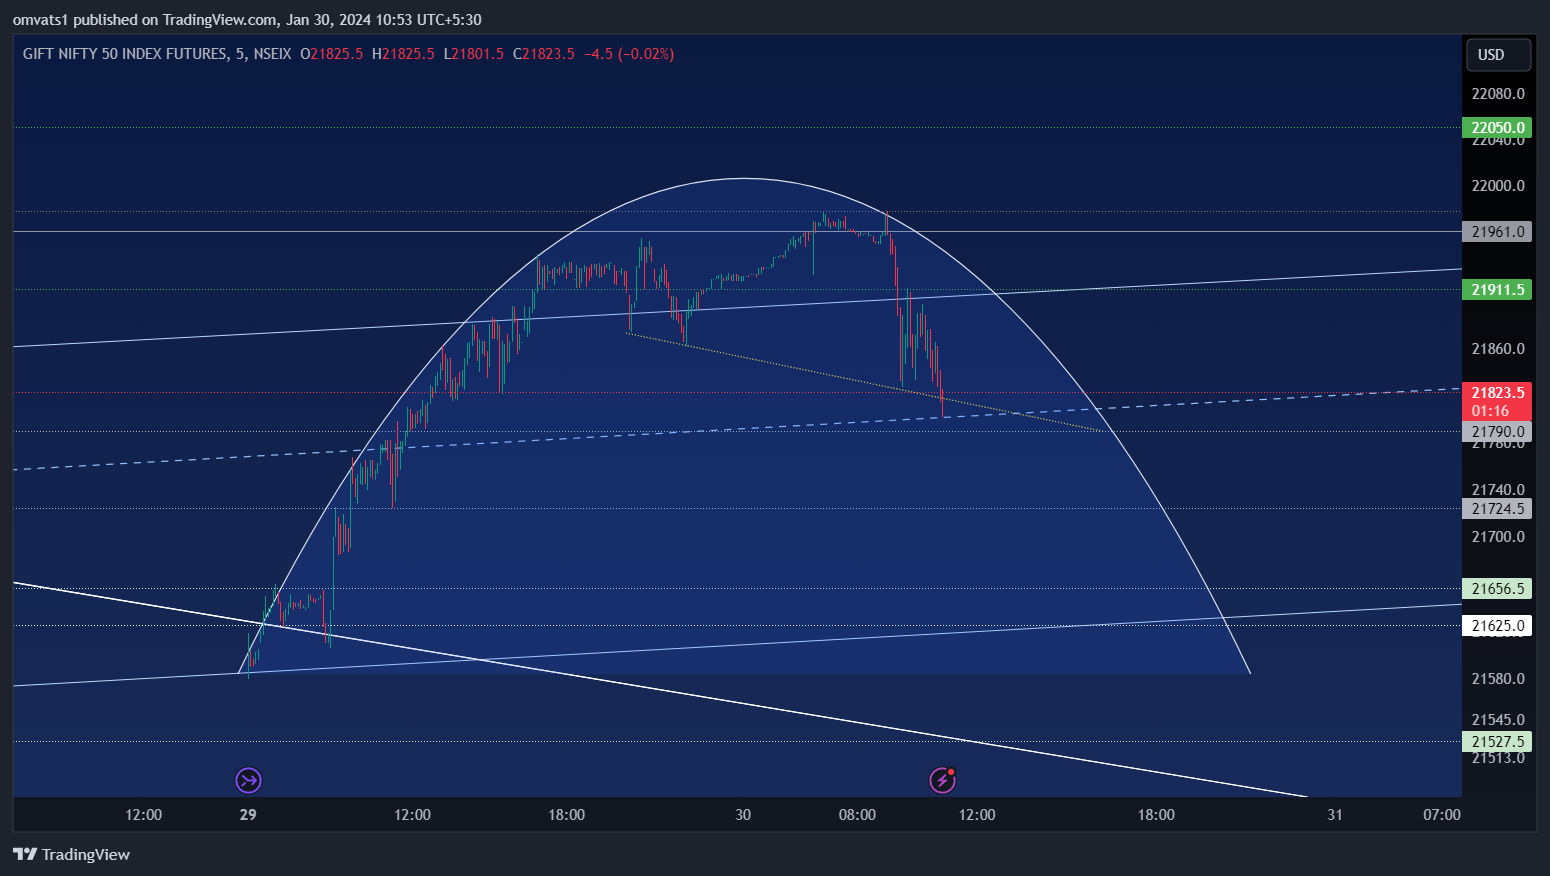Click the green 22050.0 price label

(x=1497, y=128)
